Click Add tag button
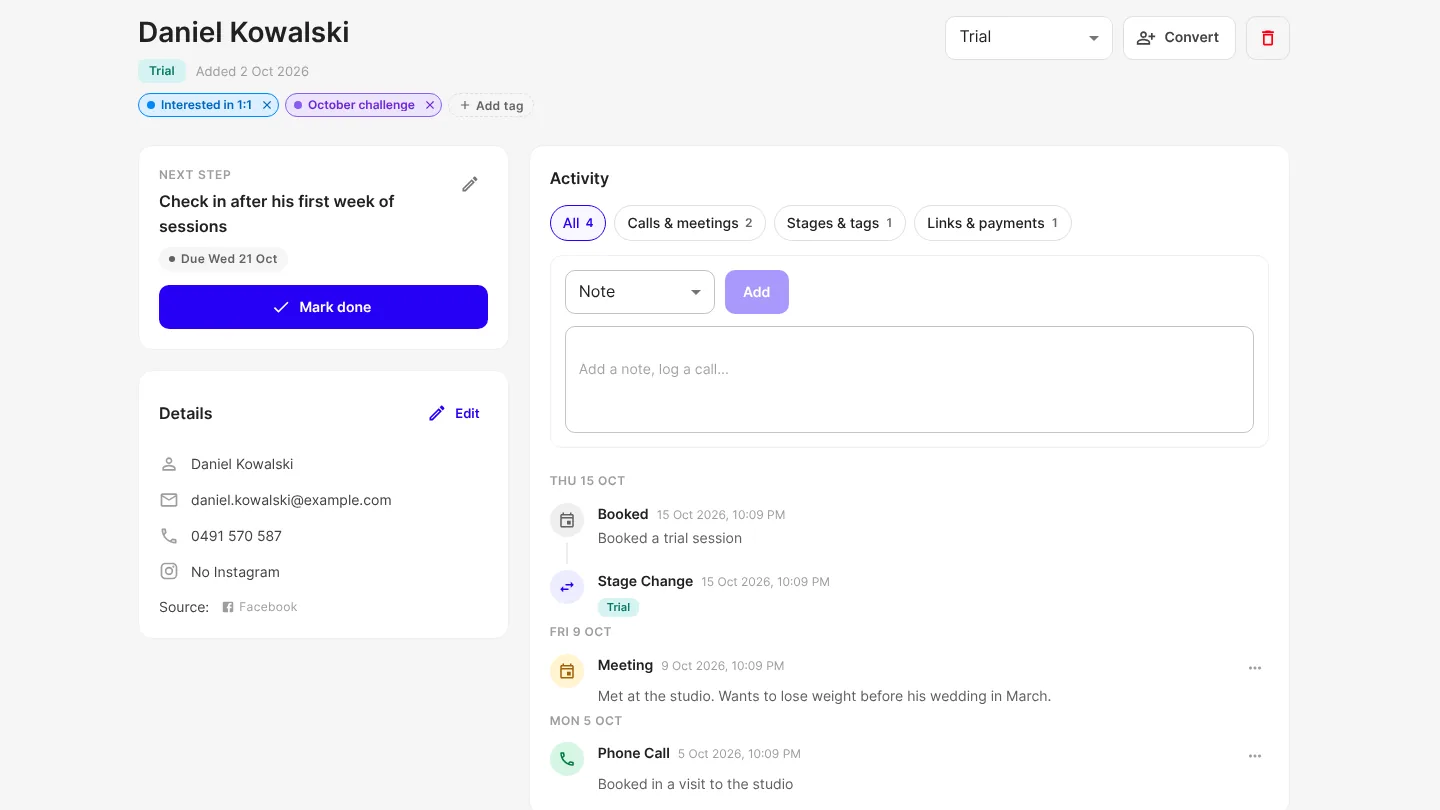Viewport: 1440px width, 810px height. pos(491,105)
